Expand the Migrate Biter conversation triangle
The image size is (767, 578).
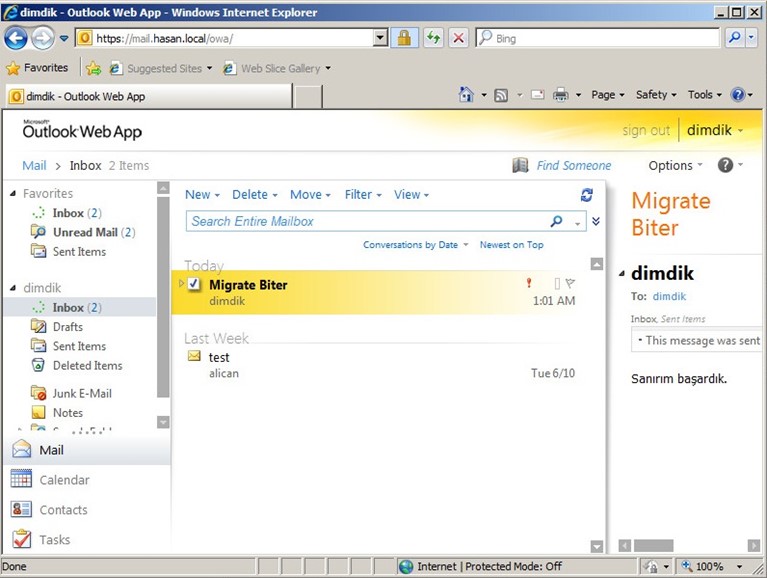pyautogui.click(x=181, y=283)
